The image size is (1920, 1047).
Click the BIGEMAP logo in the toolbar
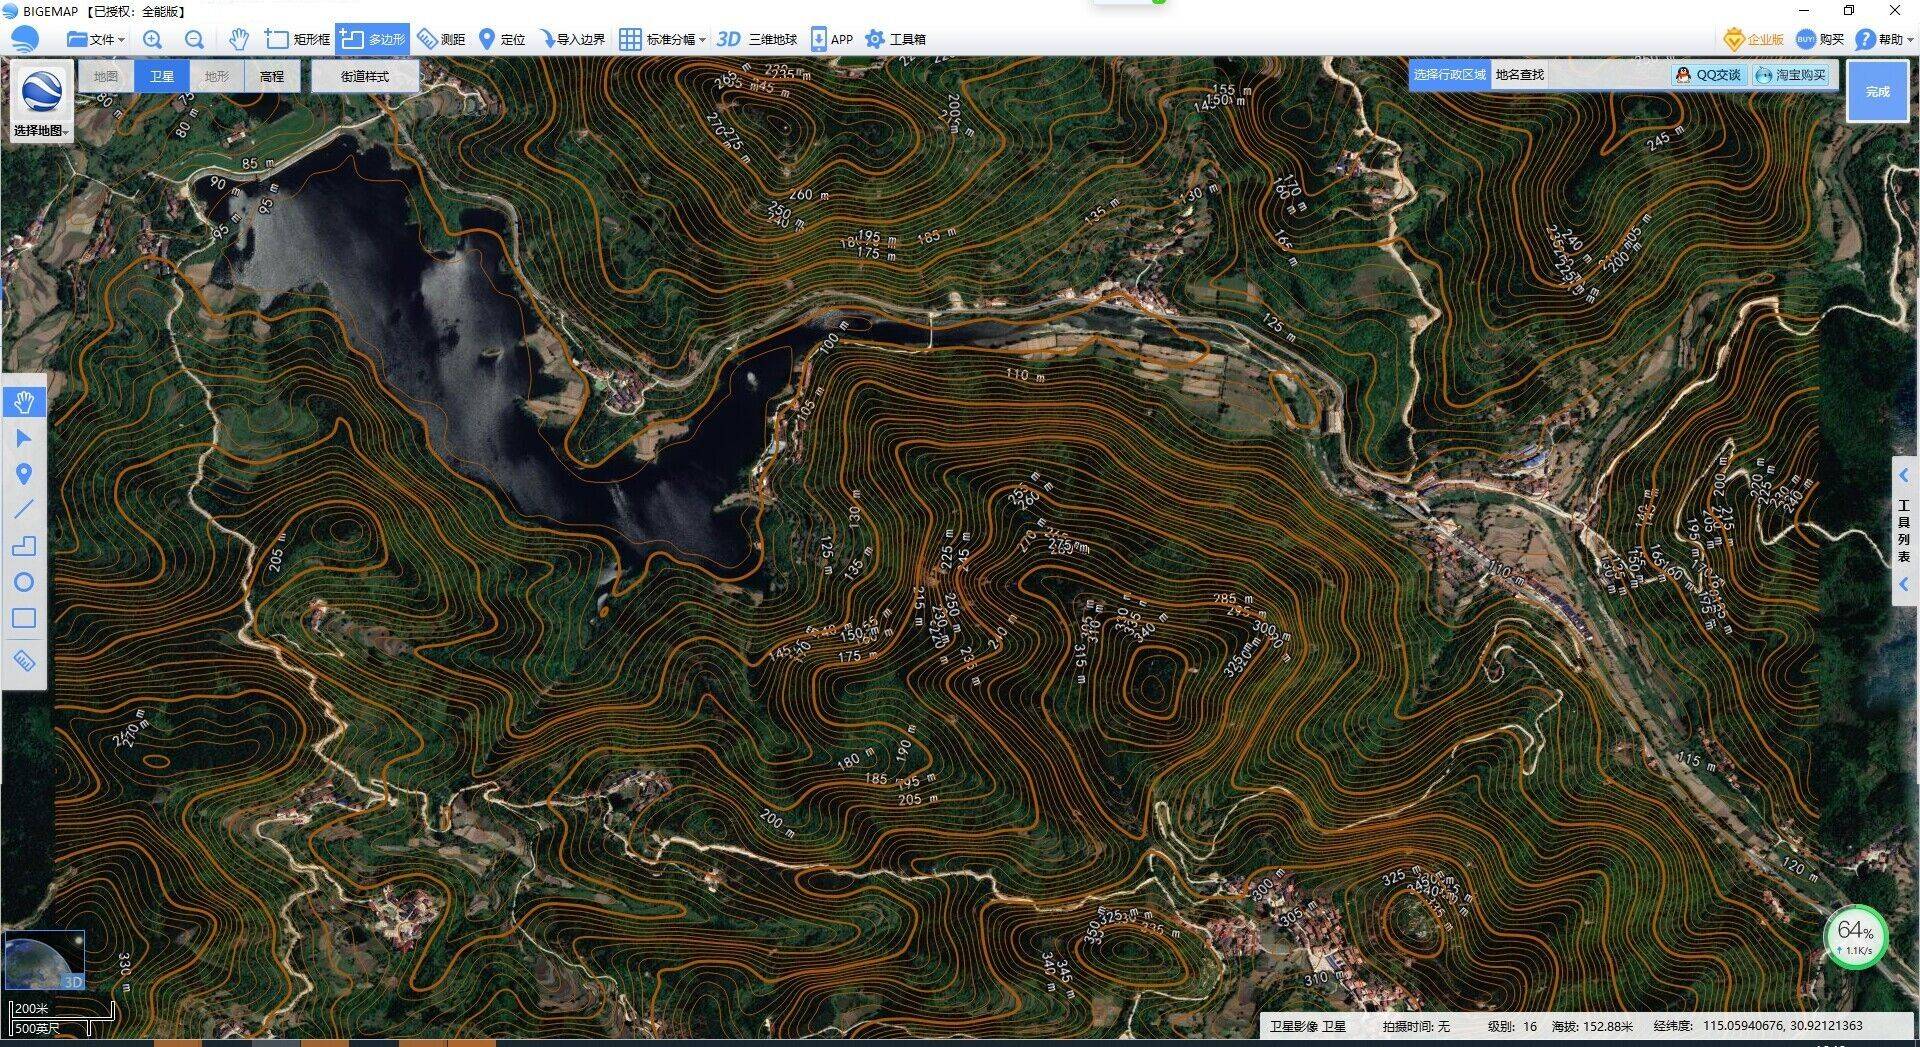(x=24, y=39)
